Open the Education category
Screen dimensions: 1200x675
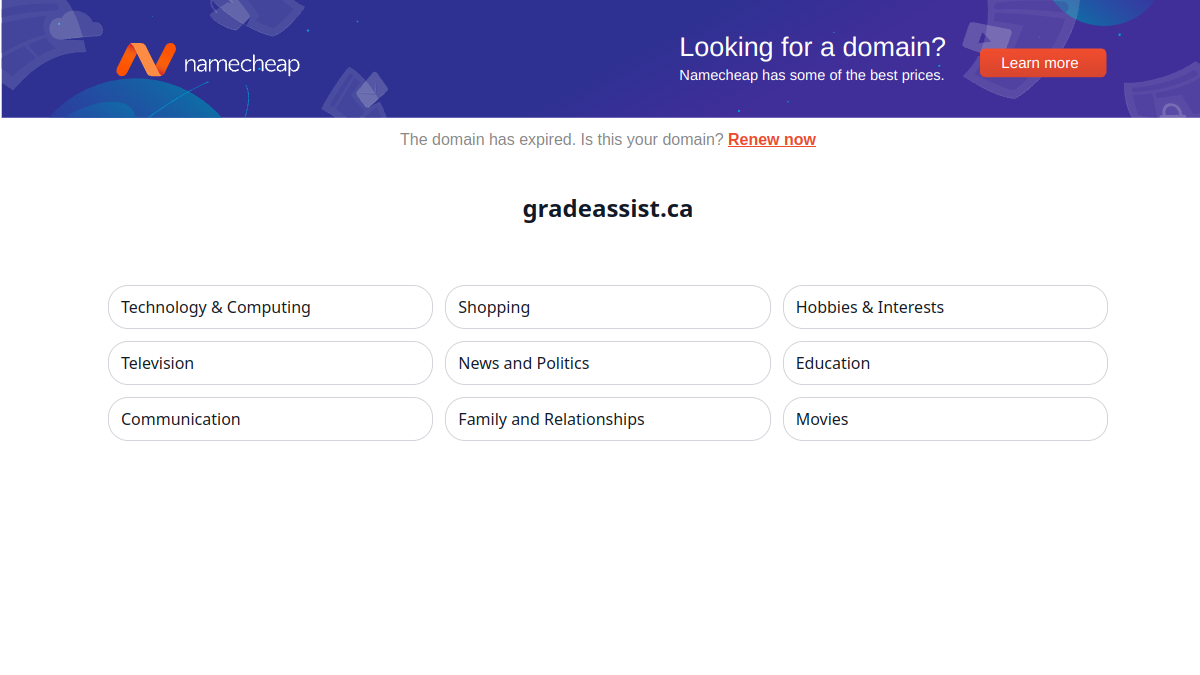[x=945, y=363]
